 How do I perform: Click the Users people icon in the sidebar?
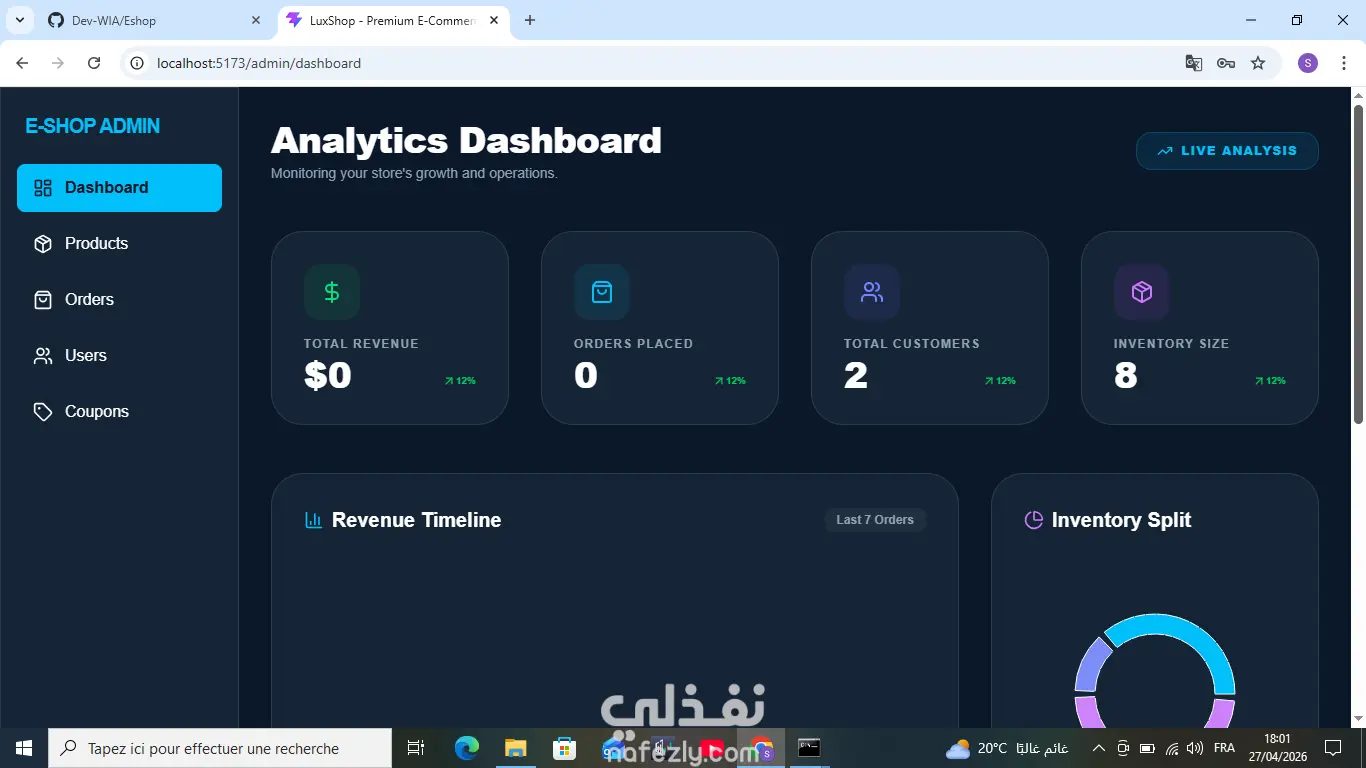coord(43,356)
